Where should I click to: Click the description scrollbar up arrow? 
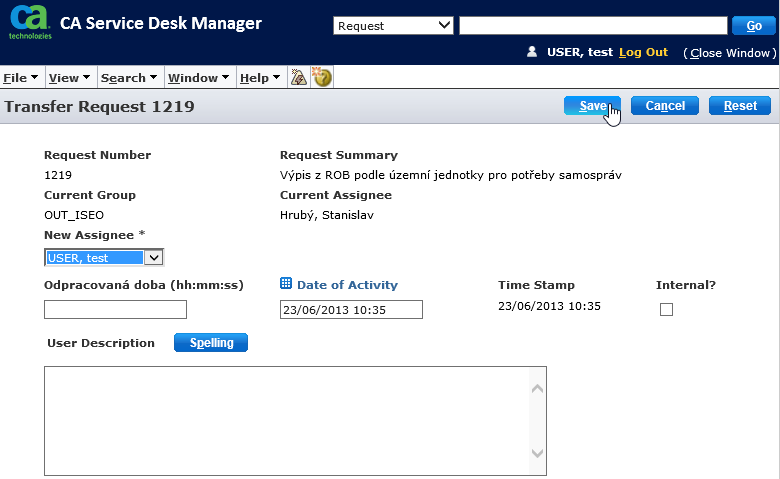(x=537, y=388)
